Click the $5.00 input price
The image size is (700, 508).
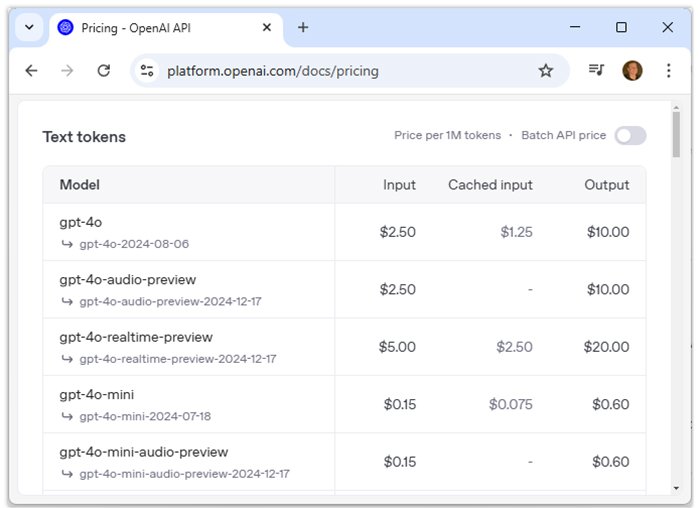tap(397, 347)
